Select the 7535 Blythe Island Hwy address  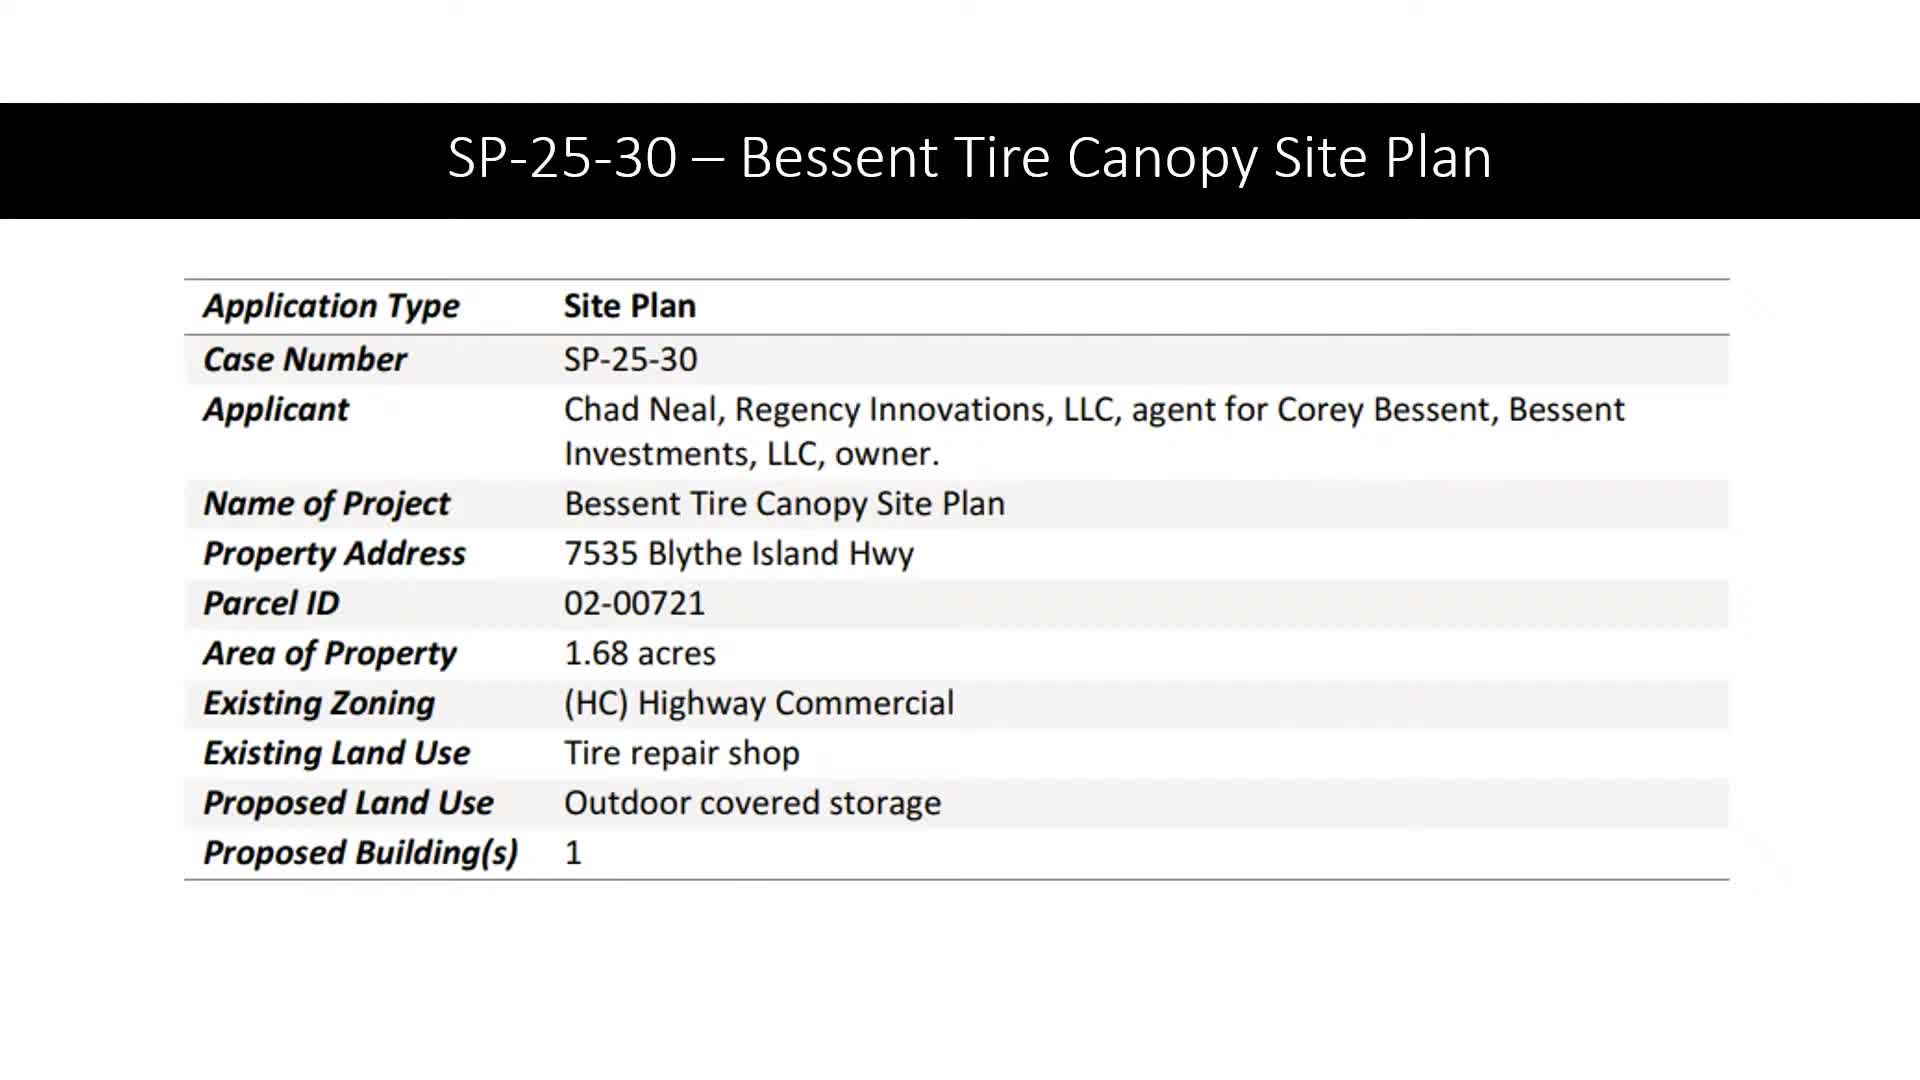click(x=738, y=553)
